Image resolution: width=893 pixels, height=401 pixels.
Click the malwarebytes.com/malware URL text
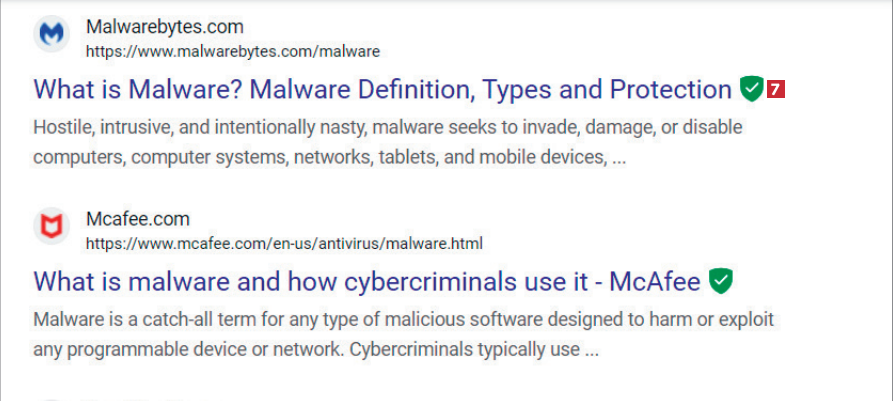232,51
